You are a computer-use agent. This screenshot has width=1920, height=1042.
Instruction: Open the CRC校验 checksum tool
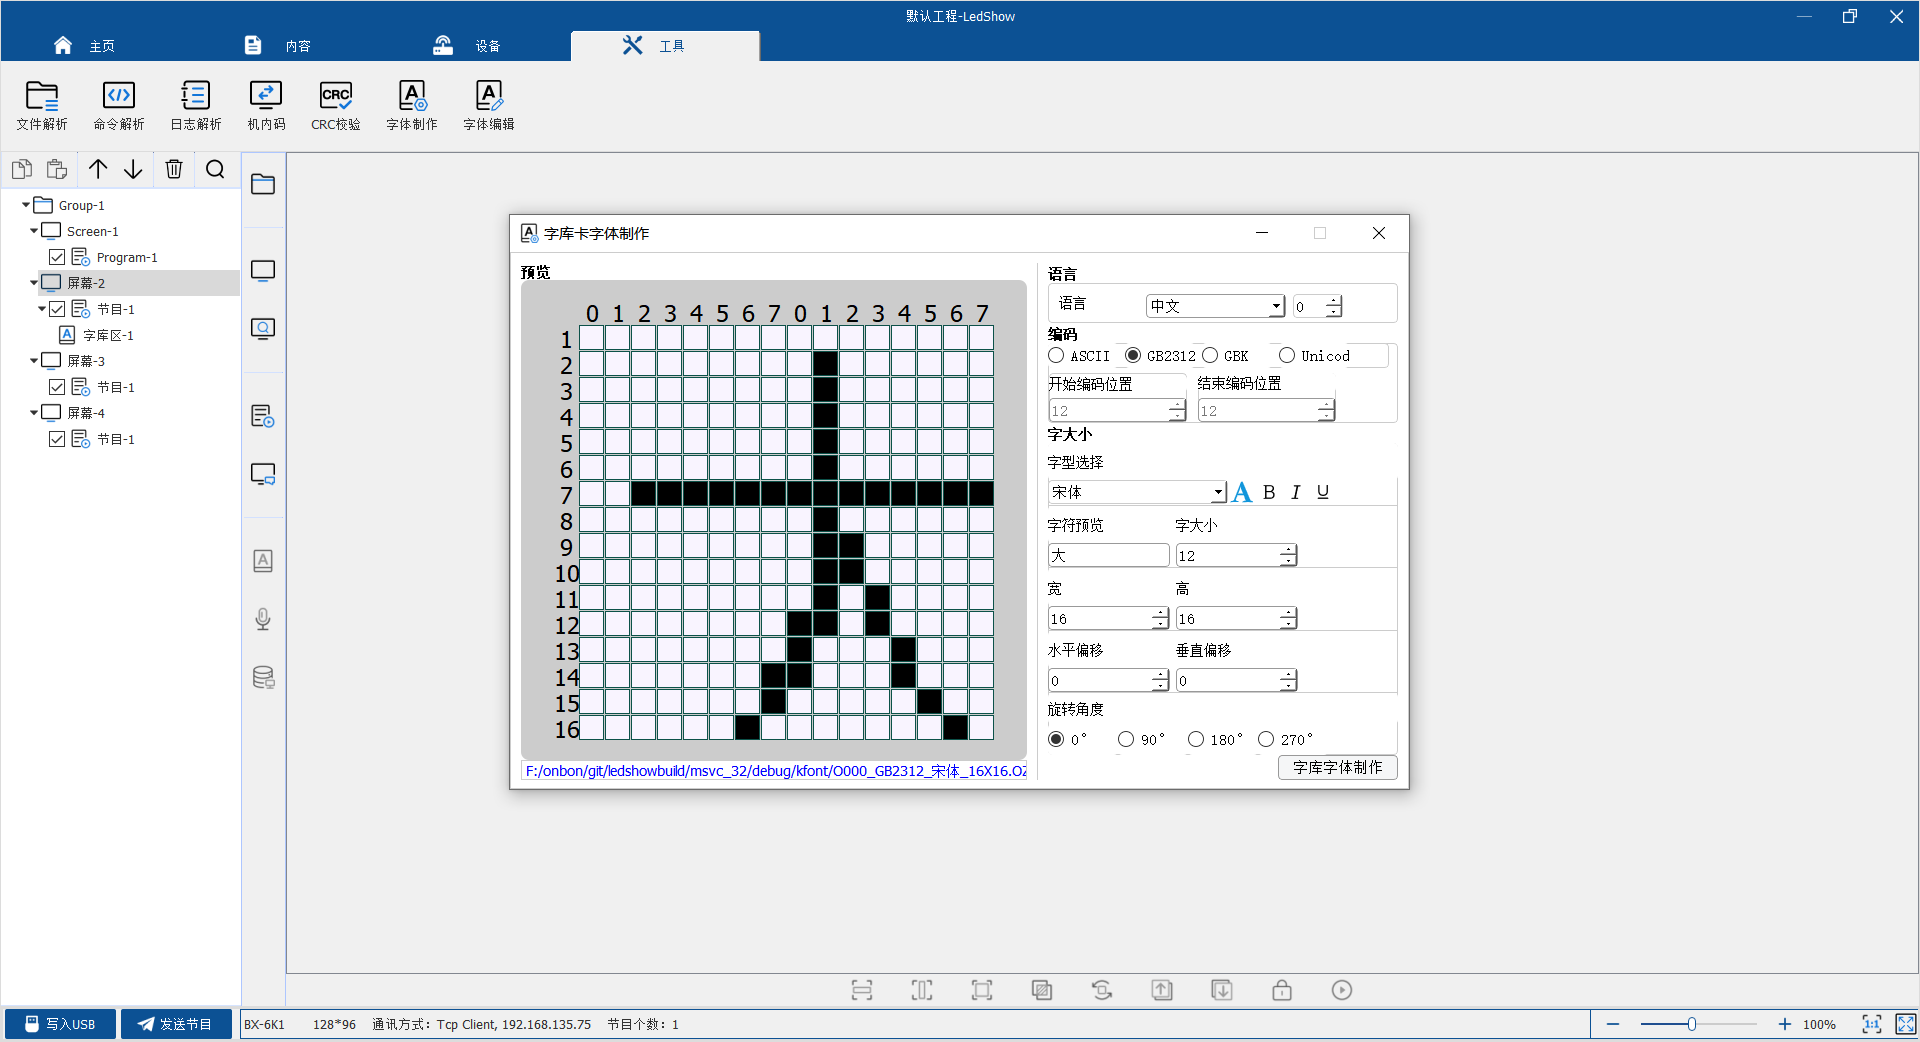click(x=336, y=105)
